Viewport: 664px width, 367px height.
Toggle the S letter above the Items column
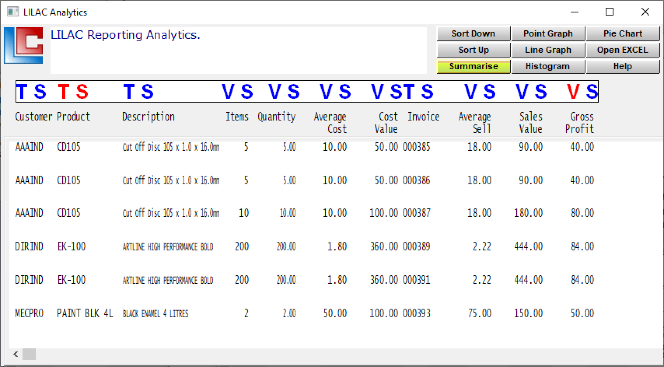tap(247, 92)
